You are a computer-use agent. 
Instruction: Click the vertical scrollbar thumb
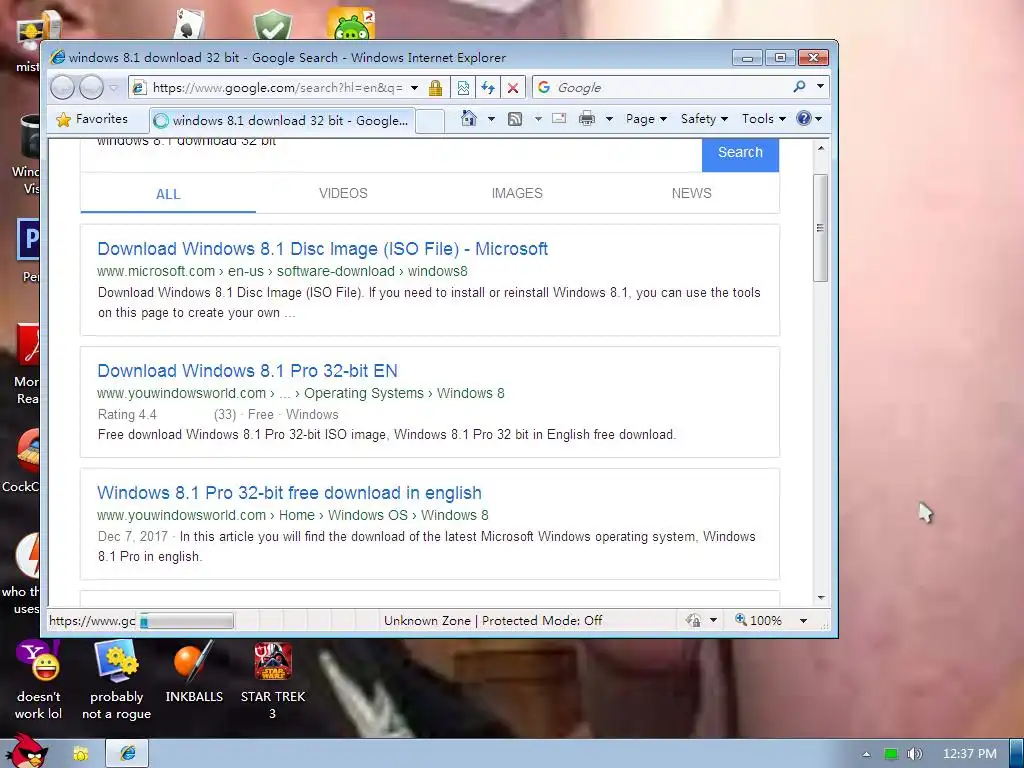click(x=821, y=228)
